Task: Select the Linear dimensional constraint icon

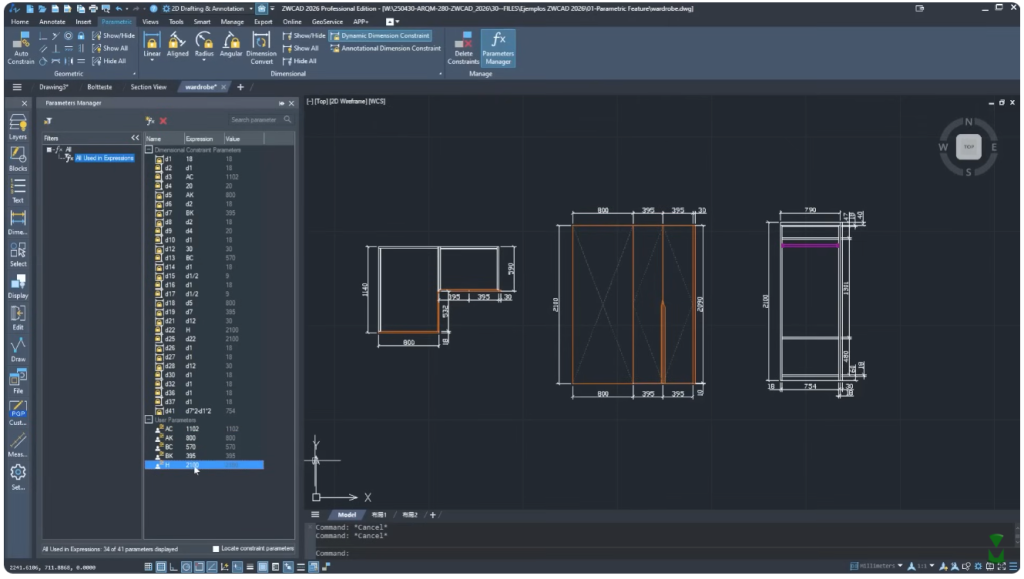Action: pyautogui.click(x=152, y=44)
